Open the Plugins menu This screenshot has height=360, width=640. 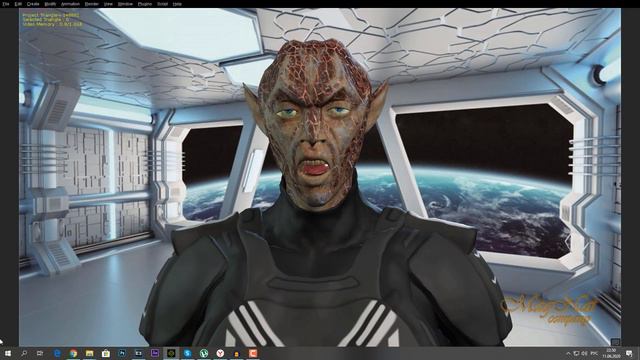point(145,4)
